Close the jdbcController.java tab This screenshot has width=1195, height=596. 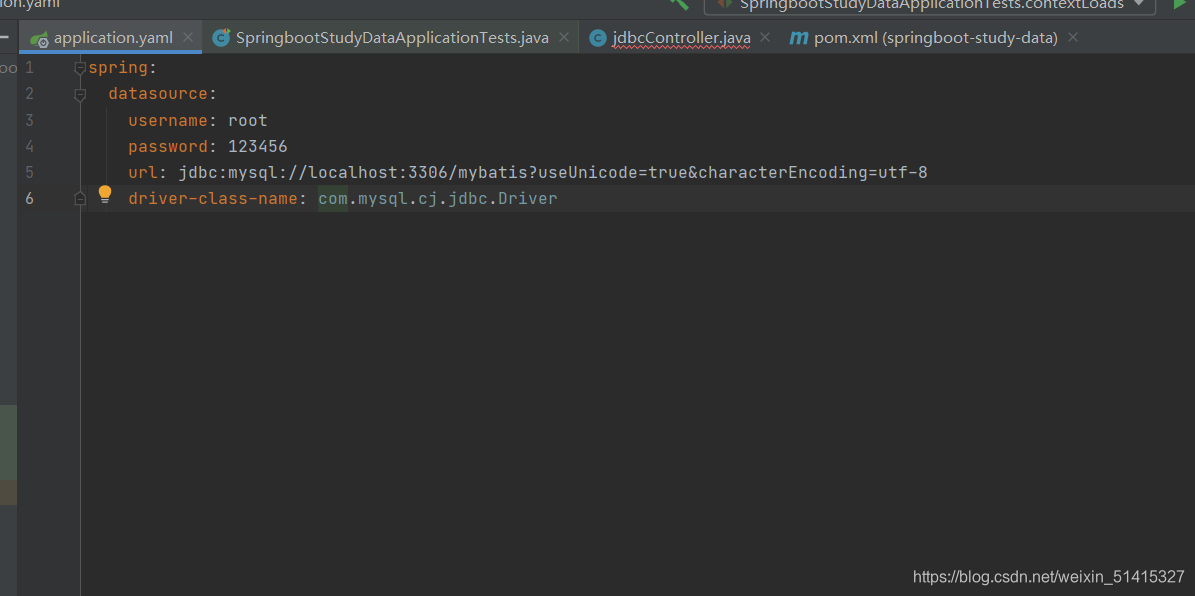(x=765, y=37)
